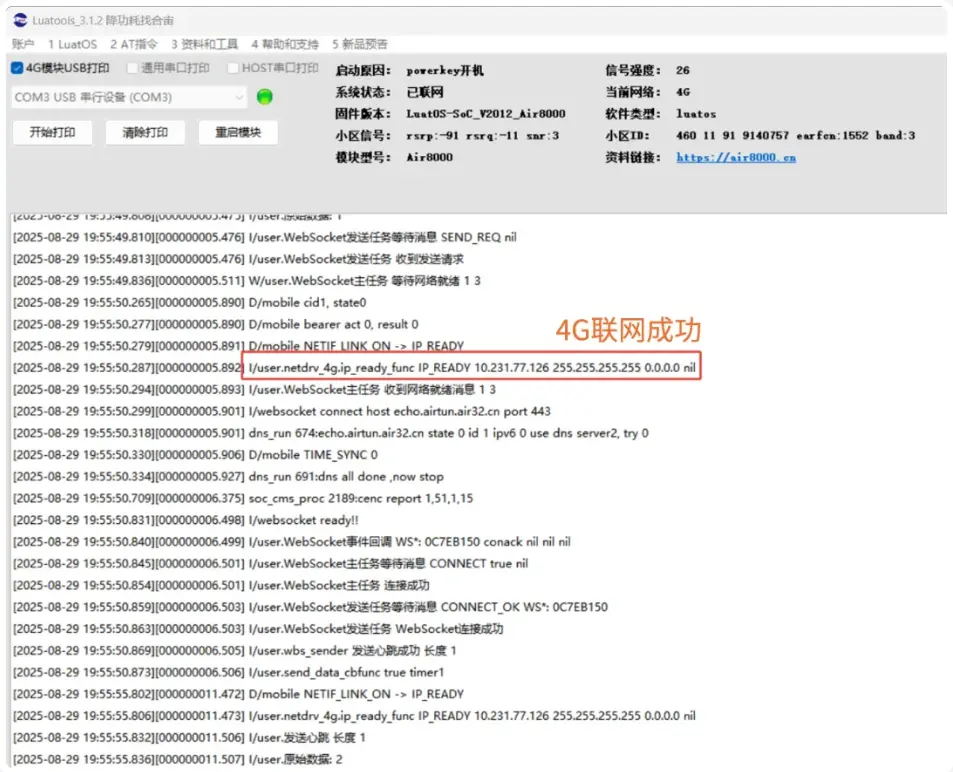This screenshot has width=953, height=772.
Task: Enable the 通用串口打印 checkbox
Action: (132, 67)
